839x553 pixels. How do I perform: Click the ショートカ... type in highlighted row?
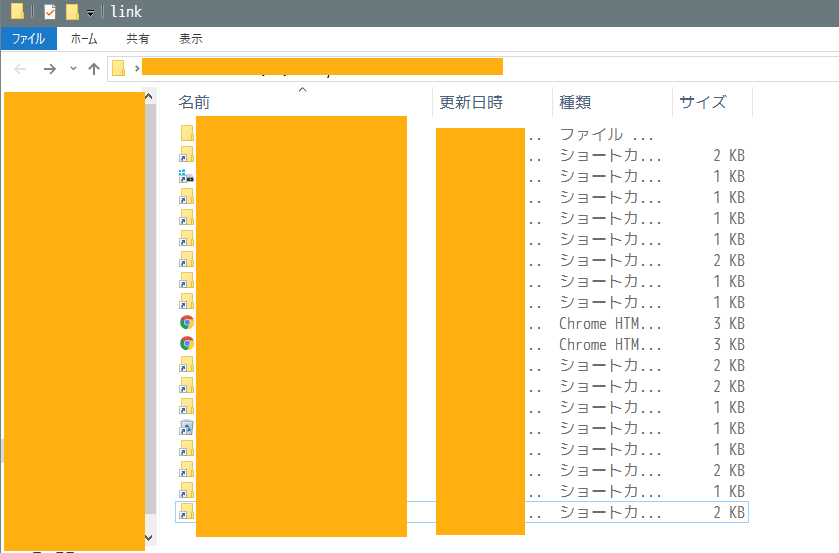(611, 512)
